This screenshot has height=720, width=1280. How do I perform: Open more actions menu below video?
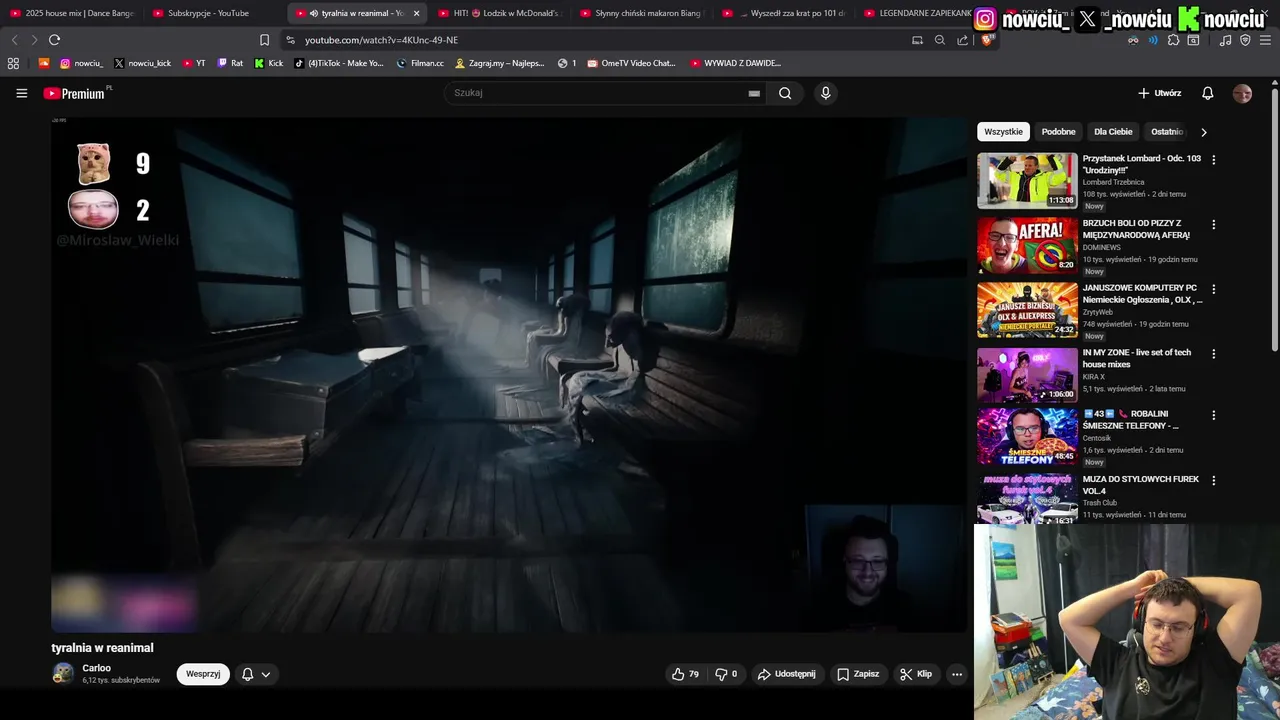956,674
